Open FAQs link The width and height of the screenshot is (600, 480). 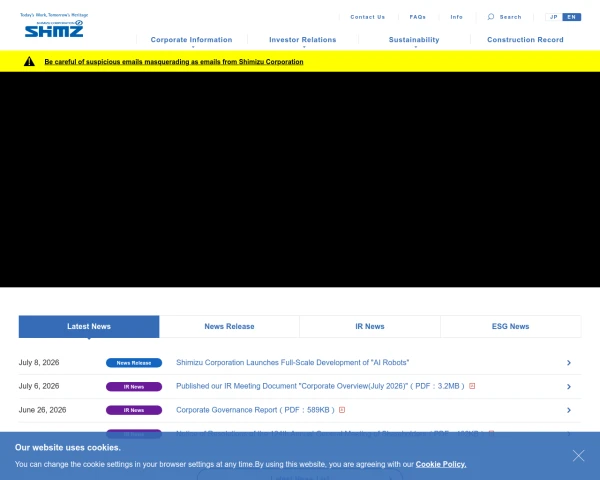point(417,17)
